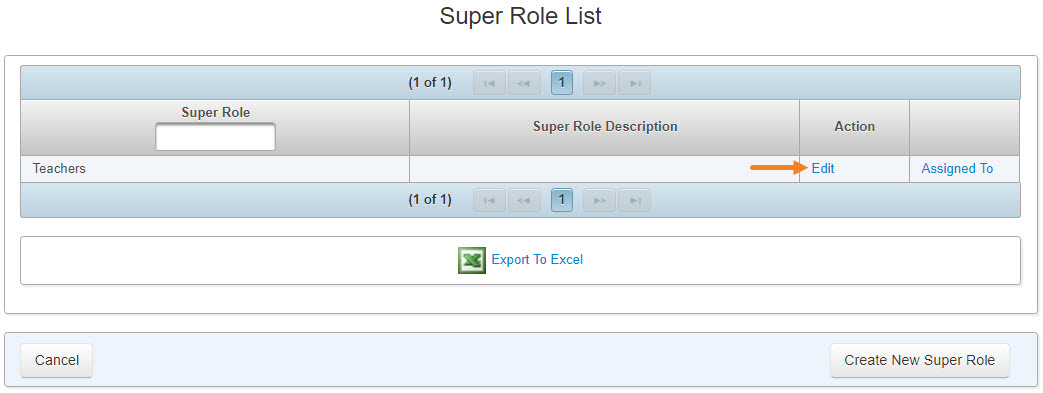1043x393 pixels.
Task: Click next-page icon in top paginator
Action: pos(600,83)
